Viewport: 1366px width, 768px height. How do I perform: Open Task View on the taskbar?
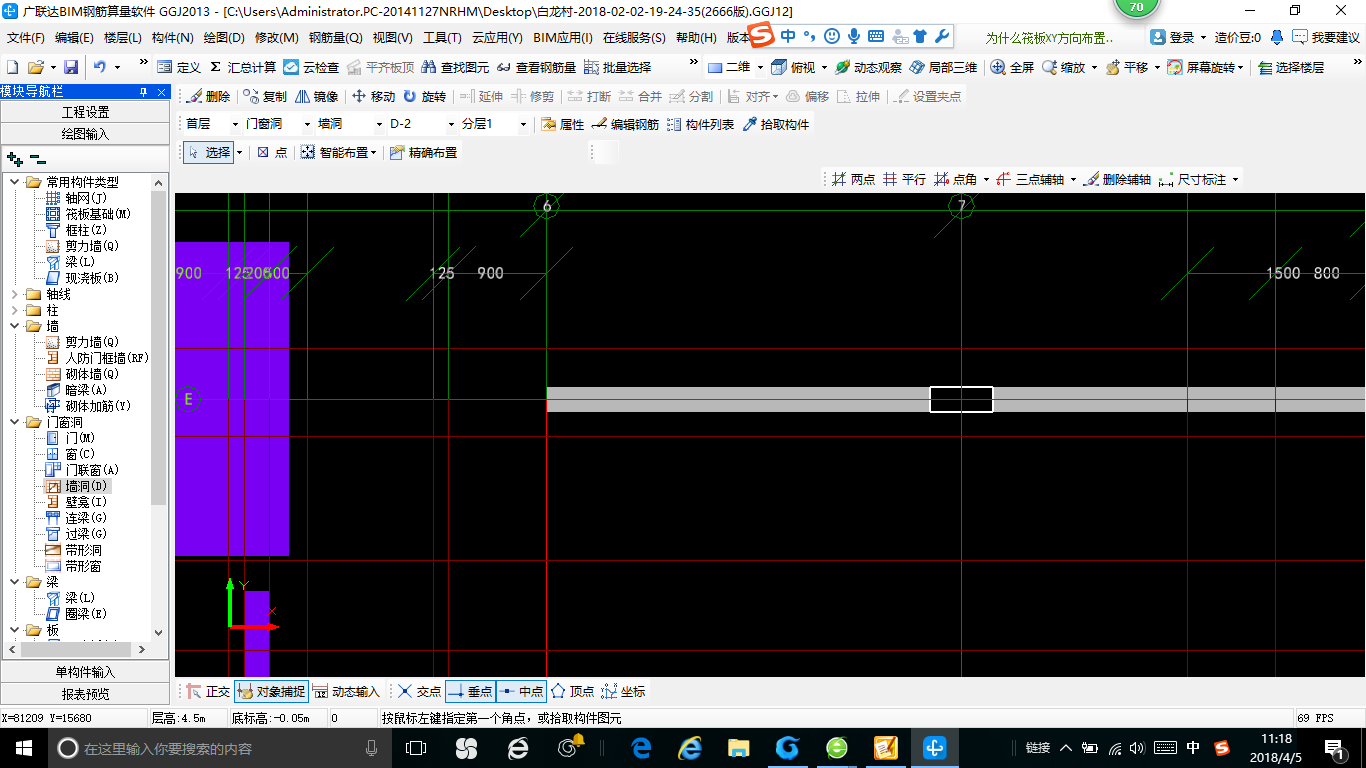tap(416, 748)
